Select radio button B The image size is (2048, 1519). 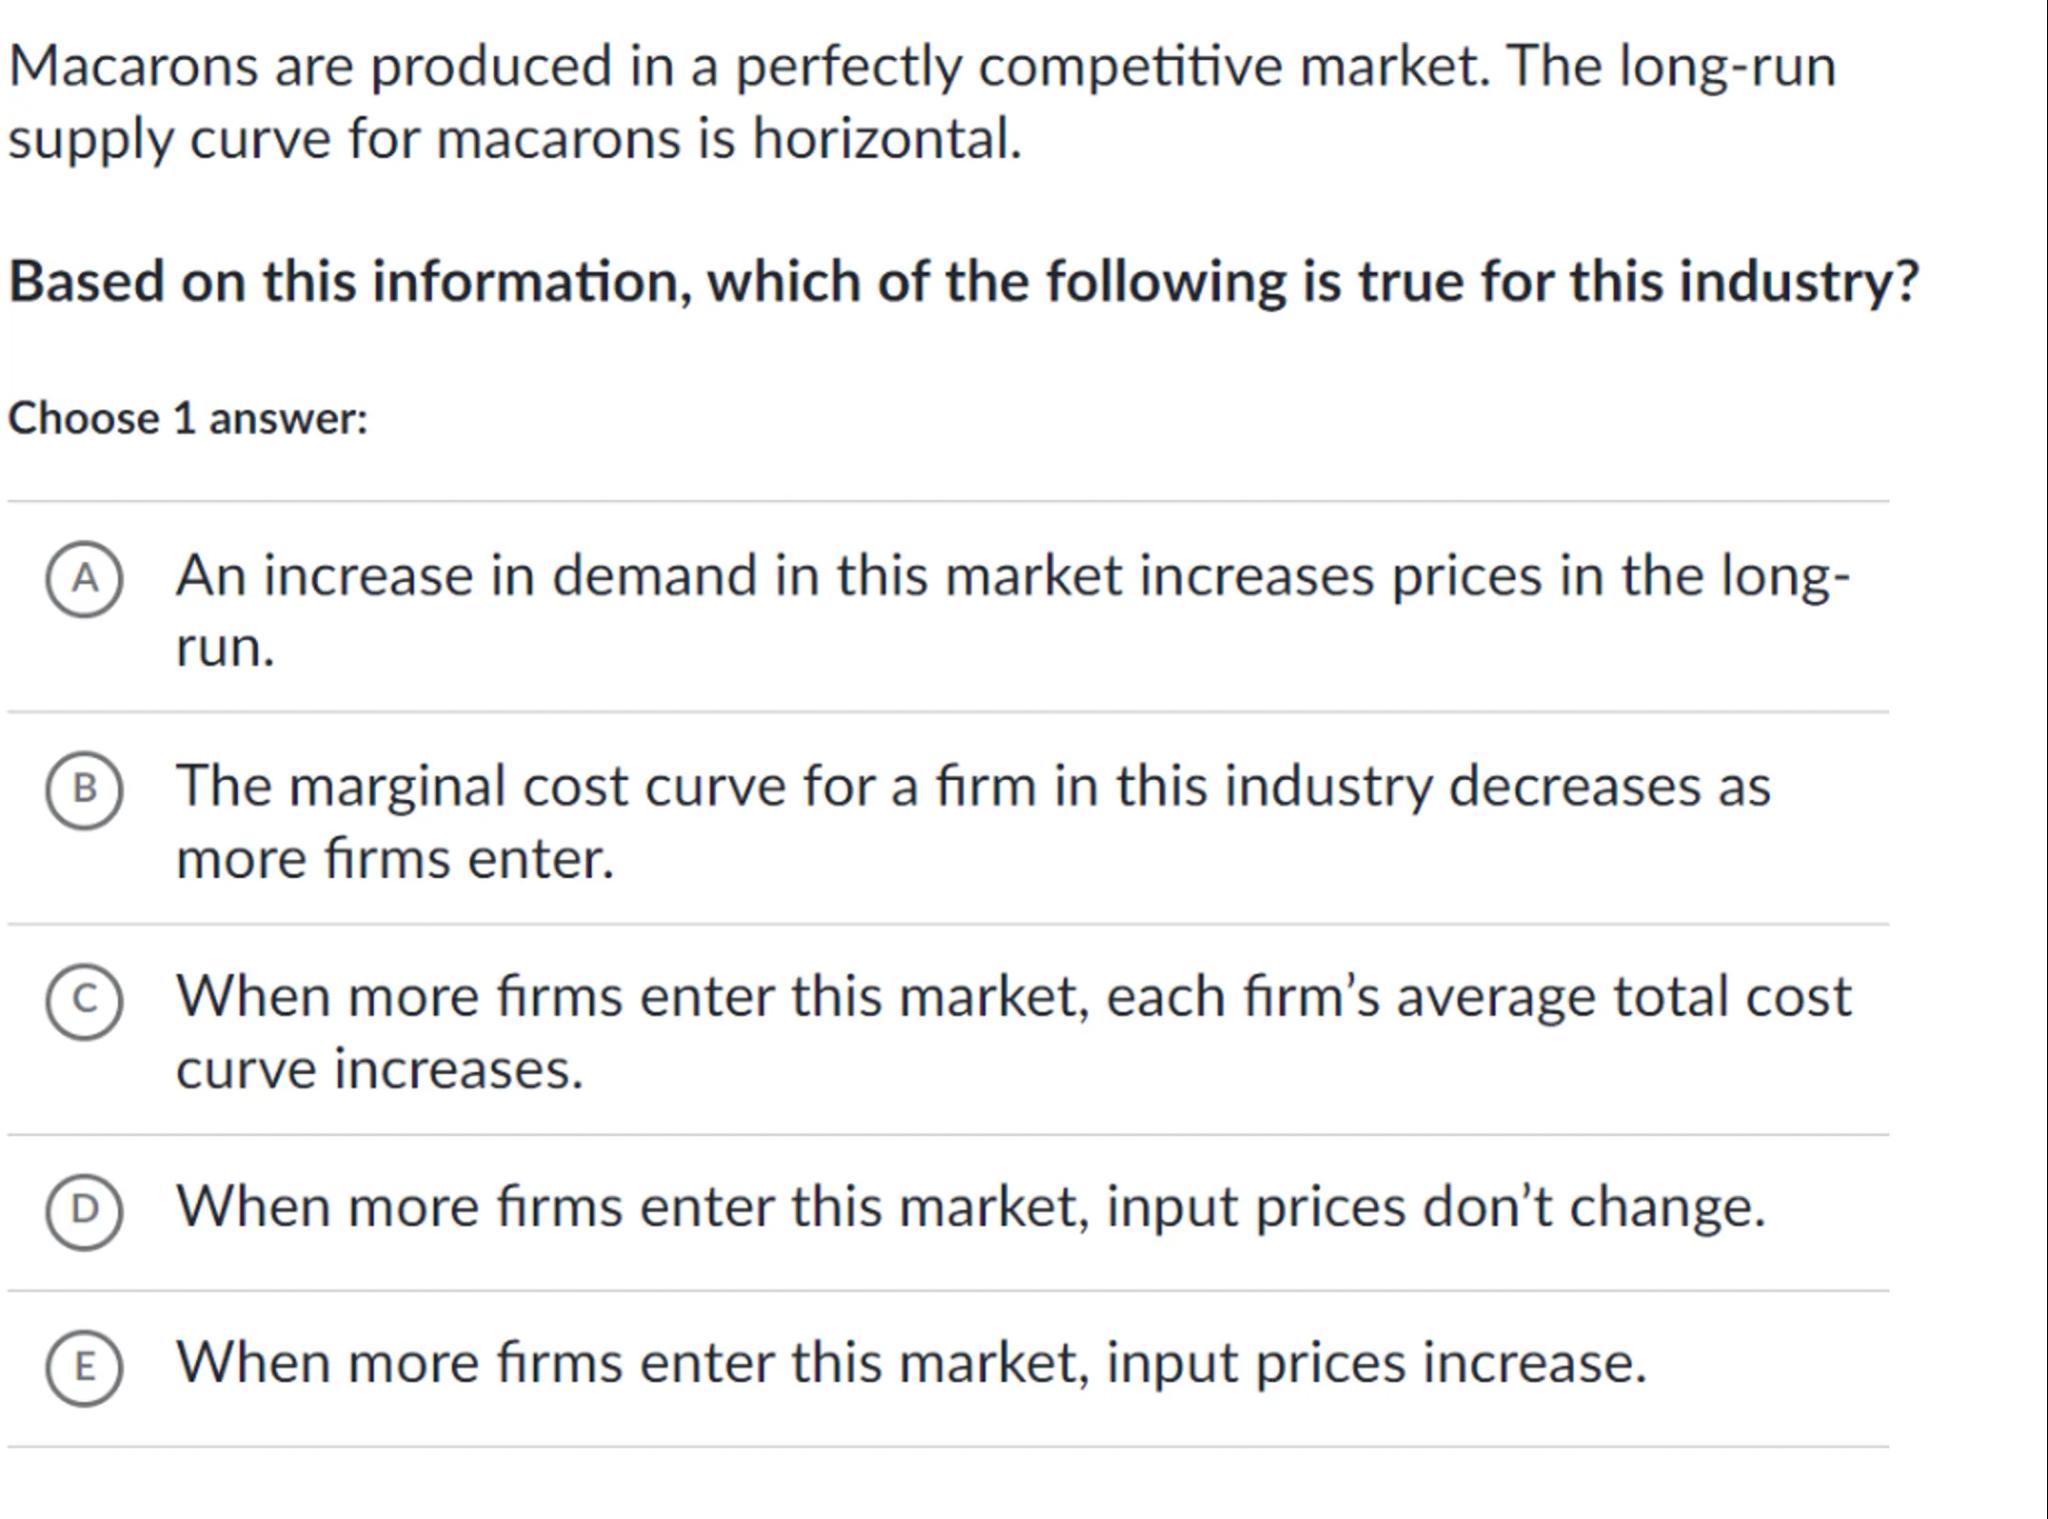point(85,790)
